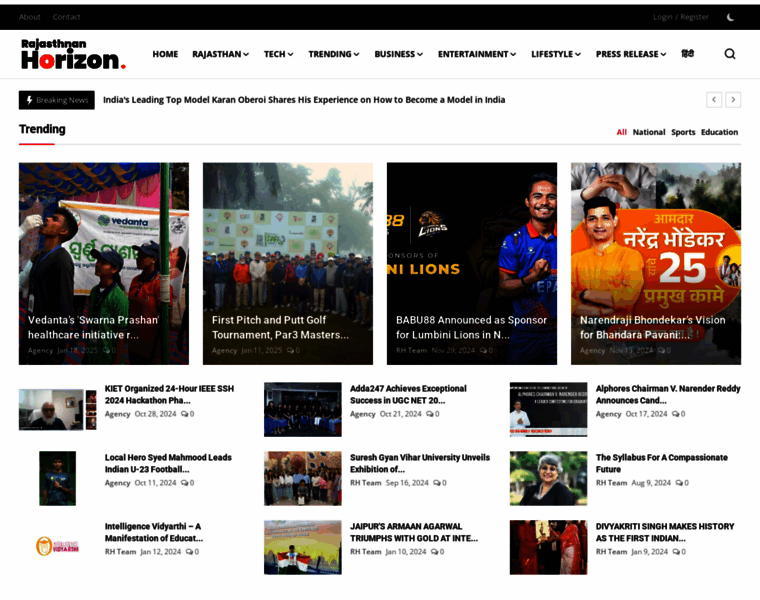Expand the Business menu dropdown
This screenshot has width=760, height=600.
[398, 54]
